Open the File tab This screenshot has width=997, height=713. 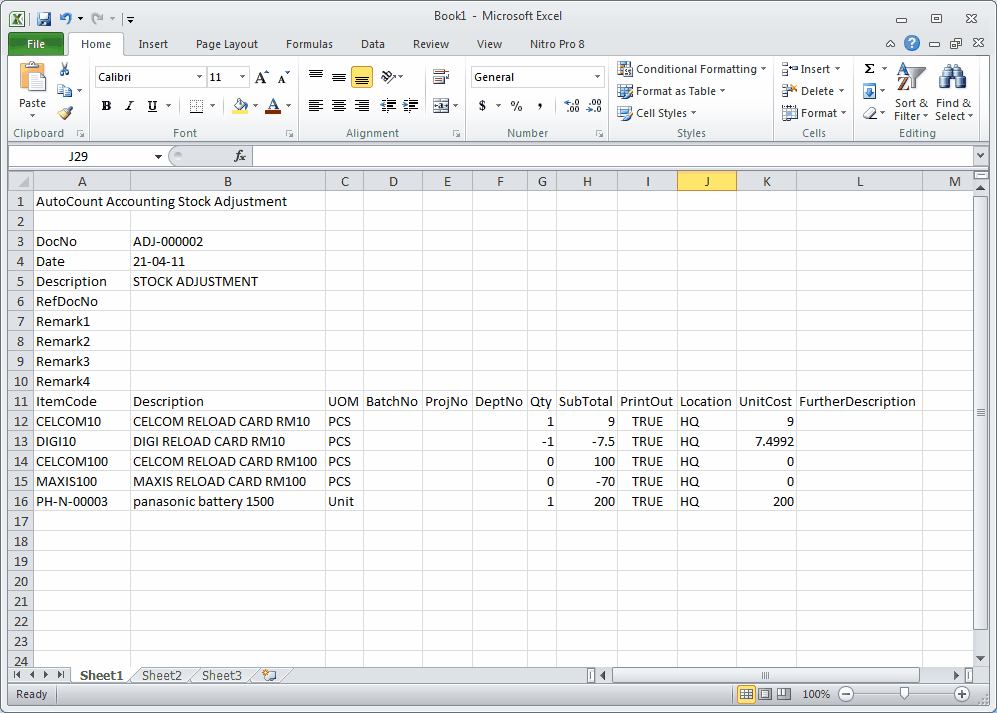(x=36, y=44)
